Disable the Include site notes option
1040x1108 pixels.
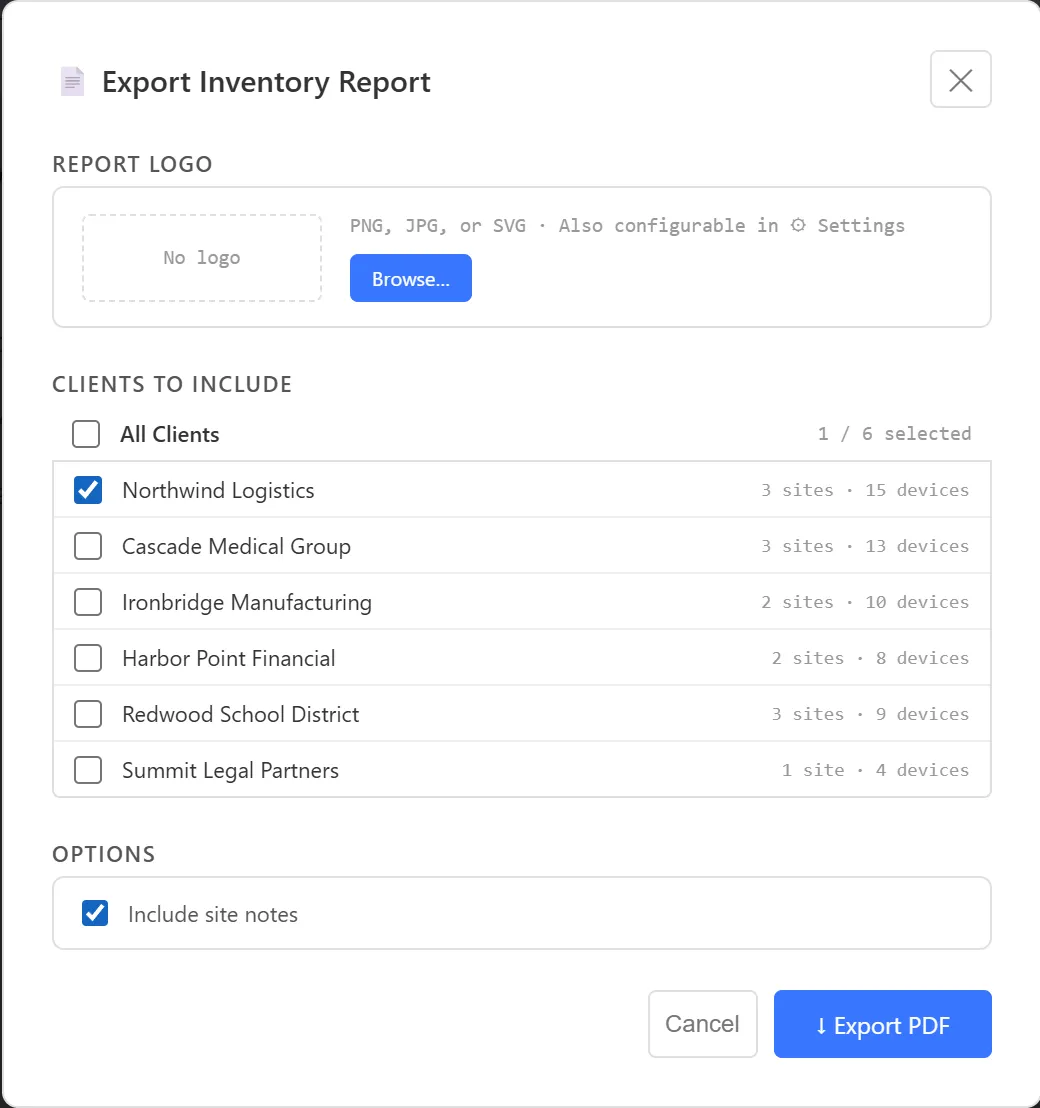(x=95, y=913)
